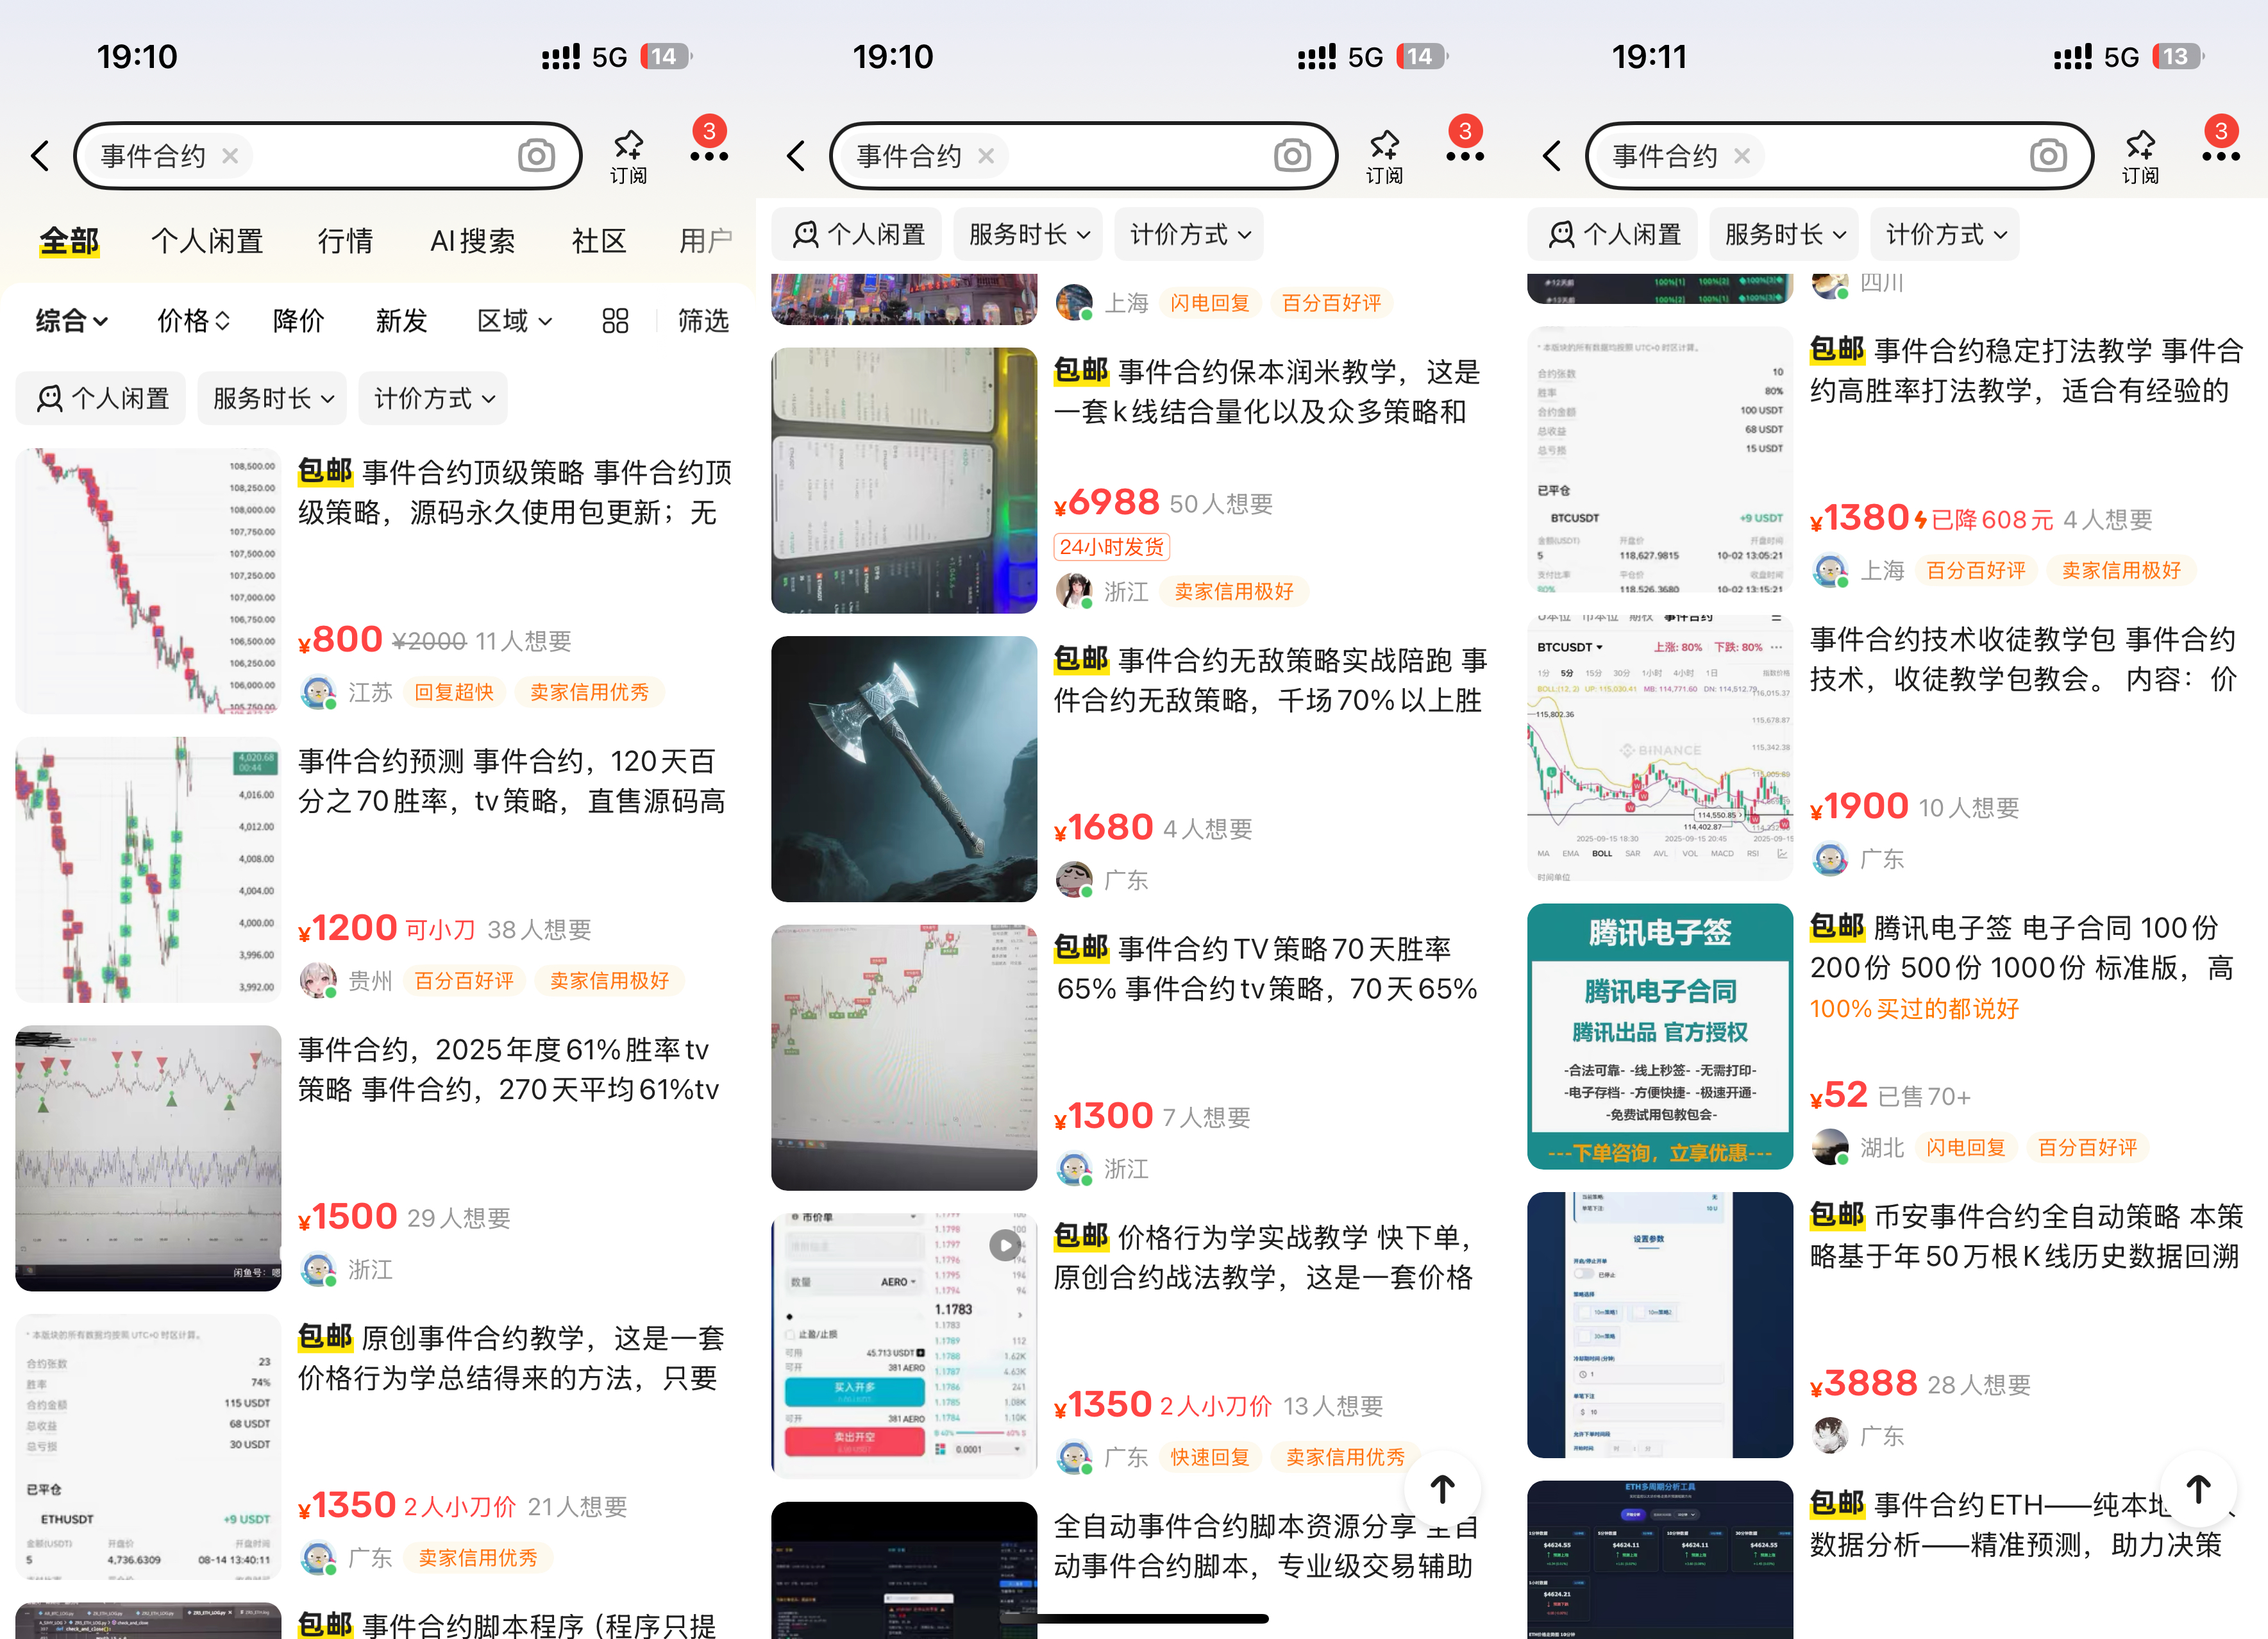The image size is (2268, 1639).
Task: Switch to the 社区 tab
Action: click(x=599, y=240)
